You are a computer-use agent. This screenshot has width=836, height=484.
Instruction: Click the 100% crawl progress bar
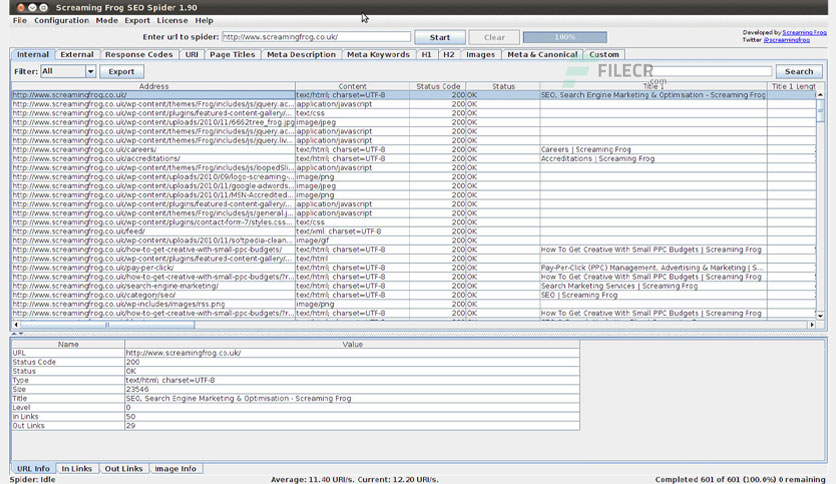coord(565,37)
